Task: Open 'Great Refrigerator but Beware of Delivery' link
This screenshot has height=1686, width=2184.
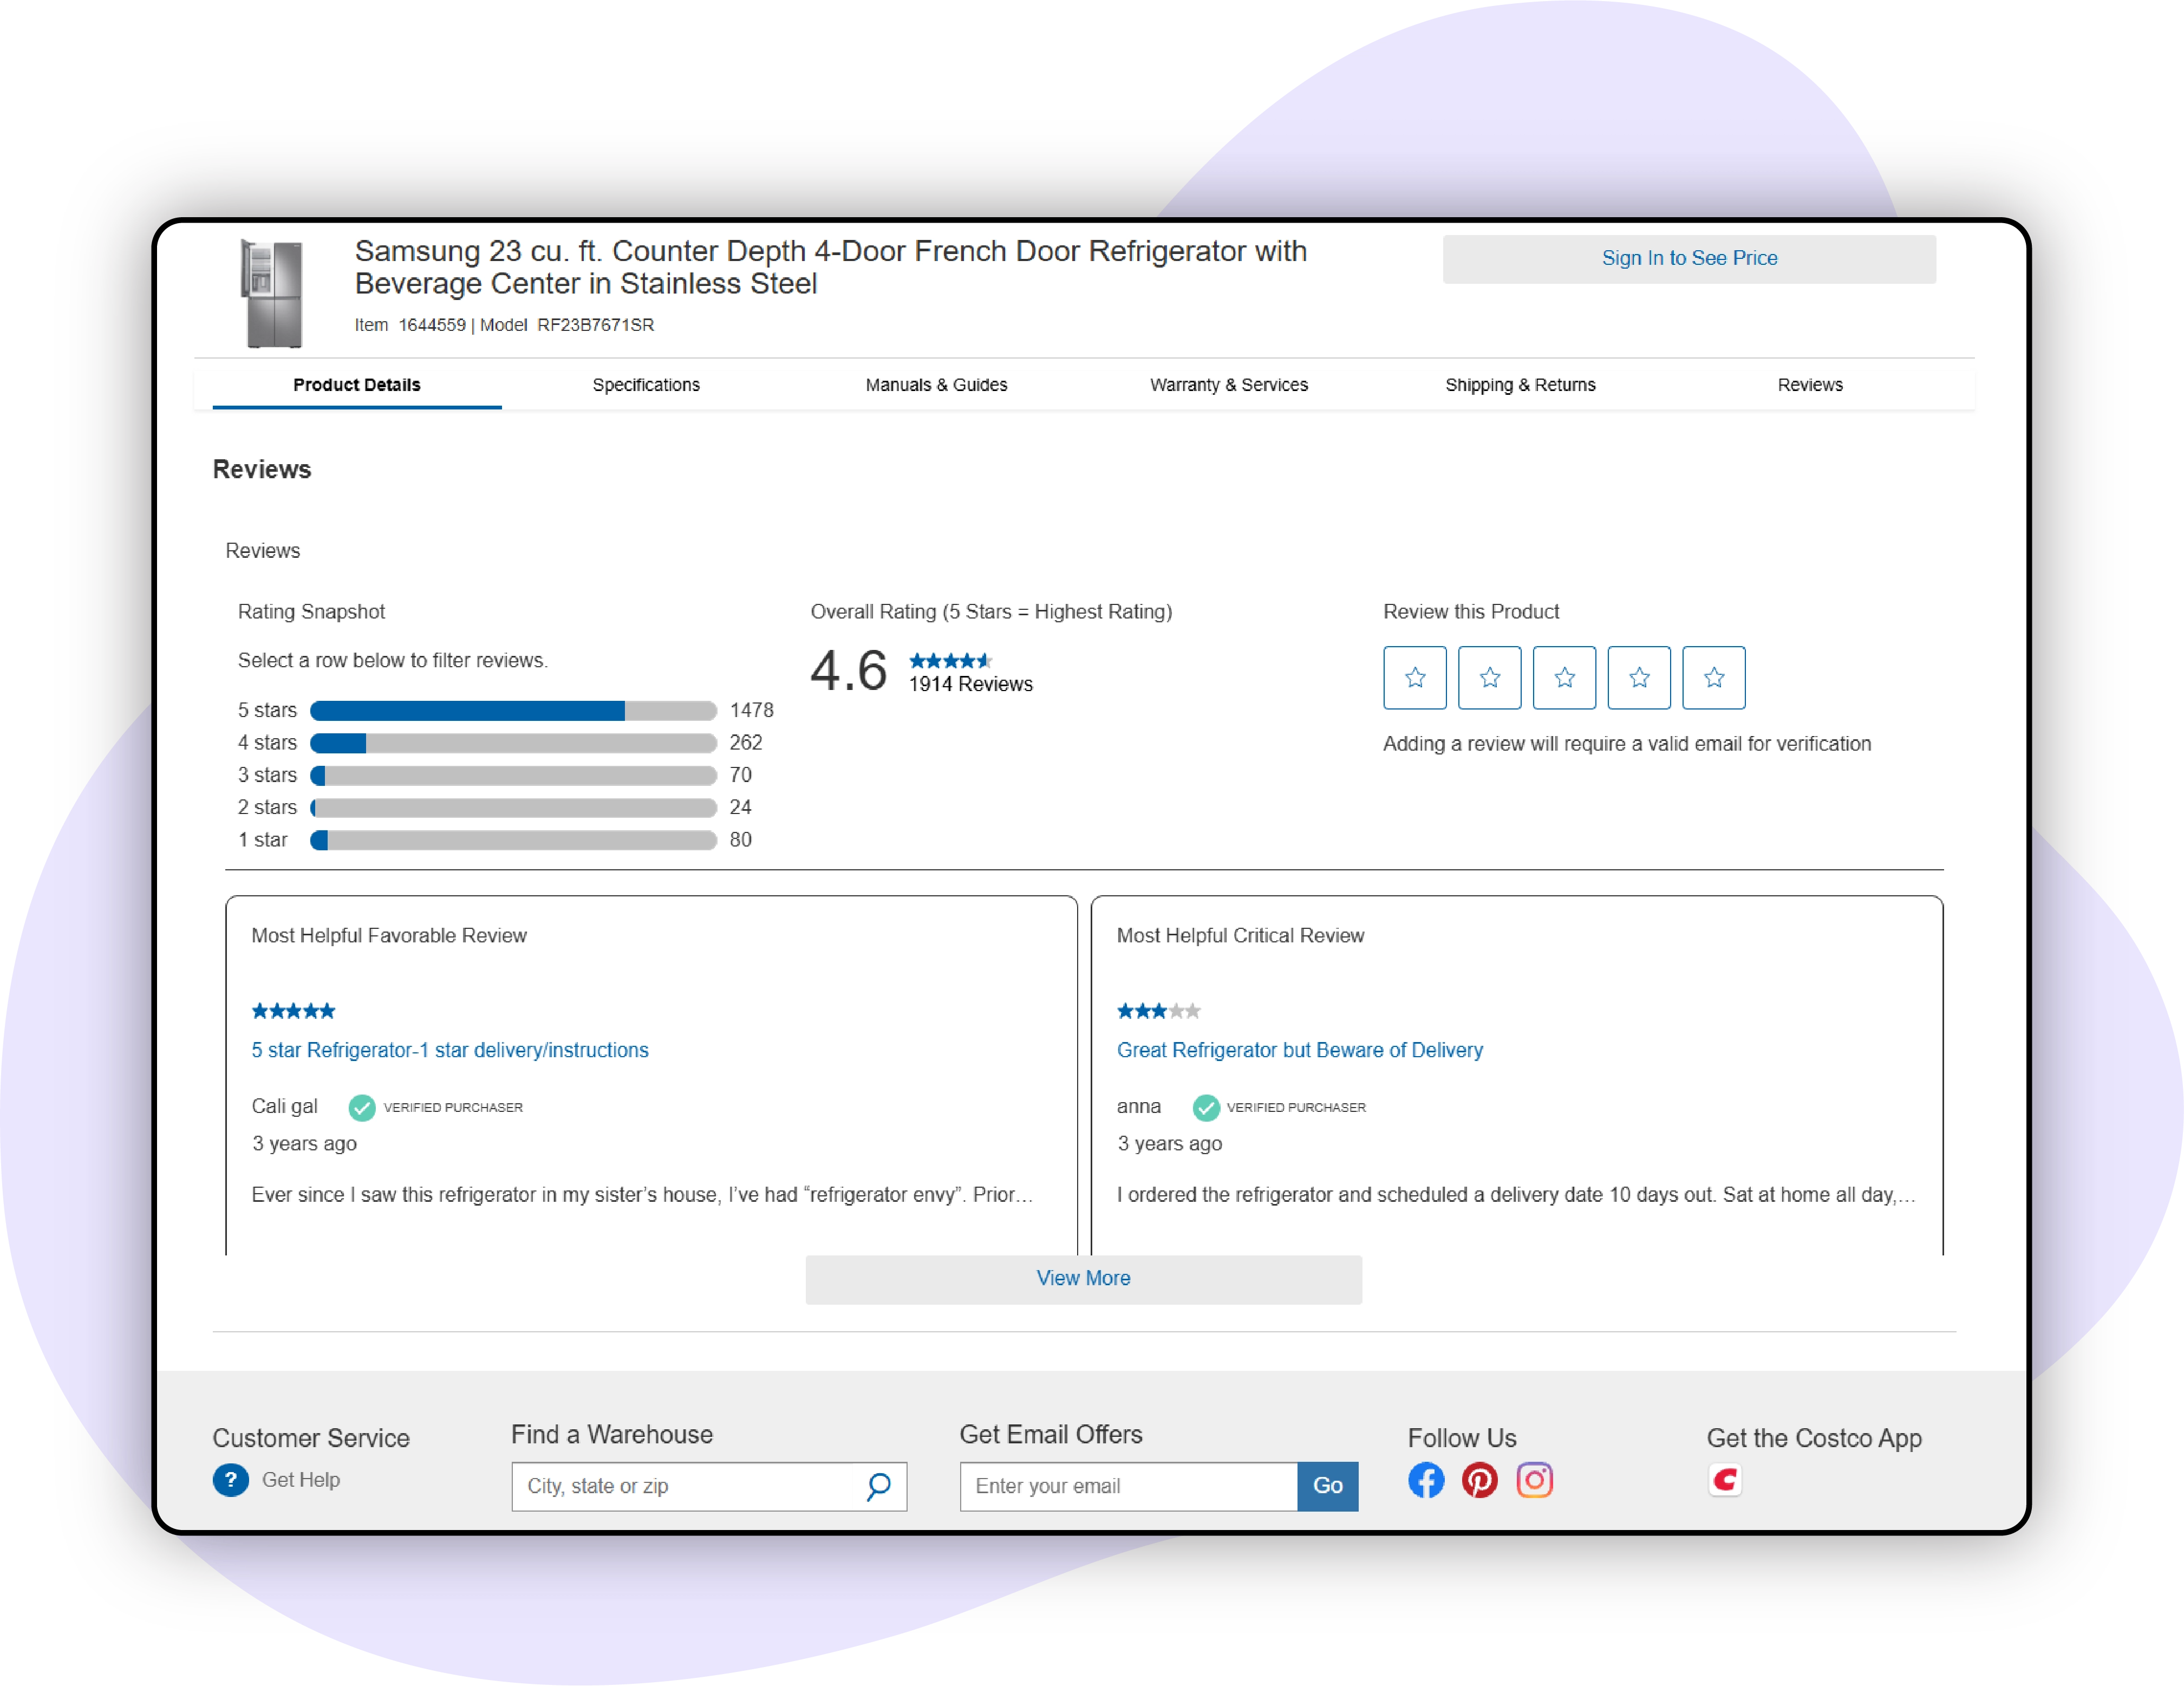Action: pyautogui.click(x=1299, y=1050)
